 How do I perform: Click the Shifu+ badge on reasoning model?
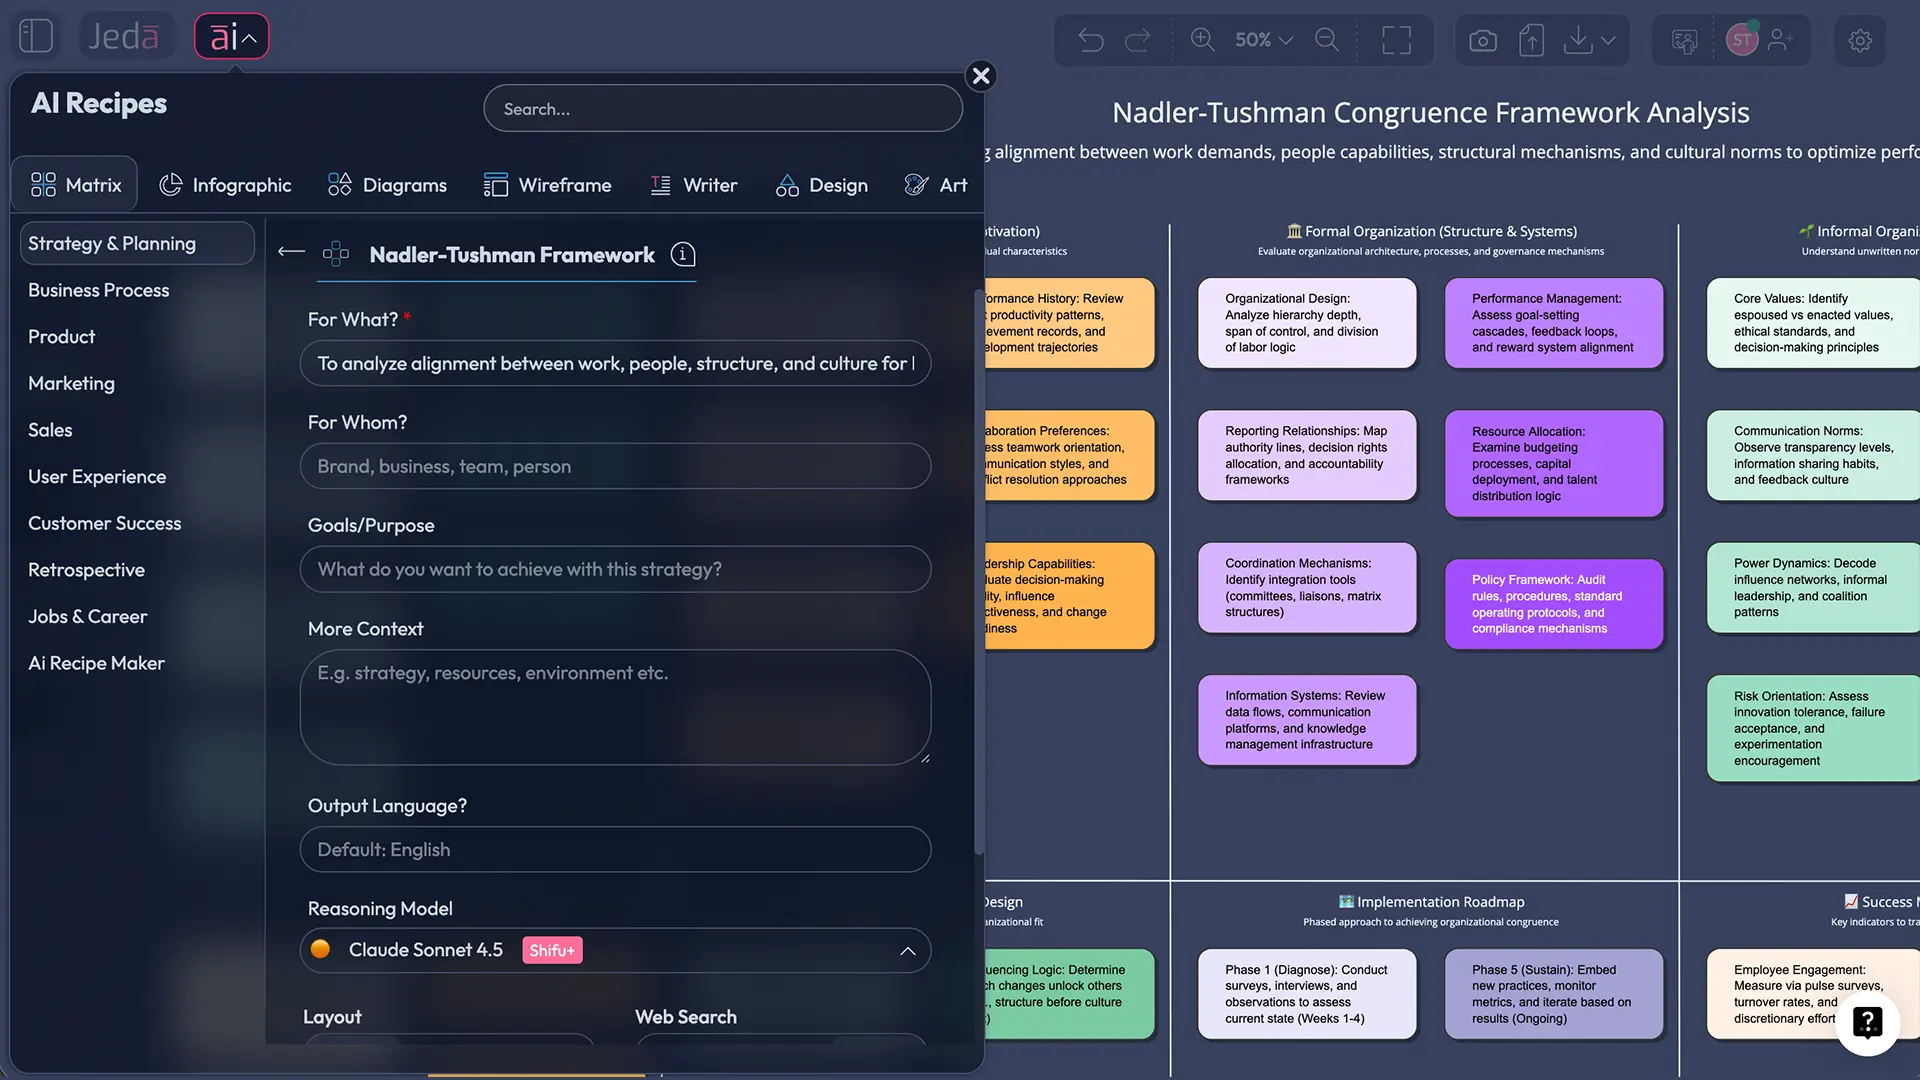[x=551, y=950]
